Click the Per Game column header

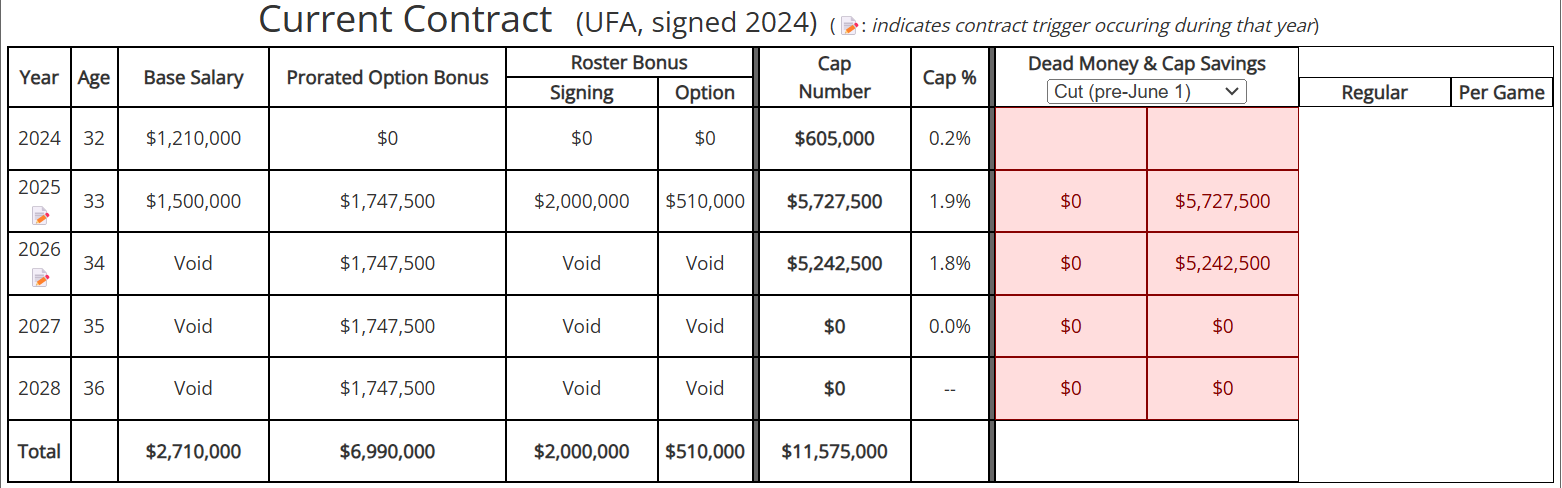[1501, 93]
